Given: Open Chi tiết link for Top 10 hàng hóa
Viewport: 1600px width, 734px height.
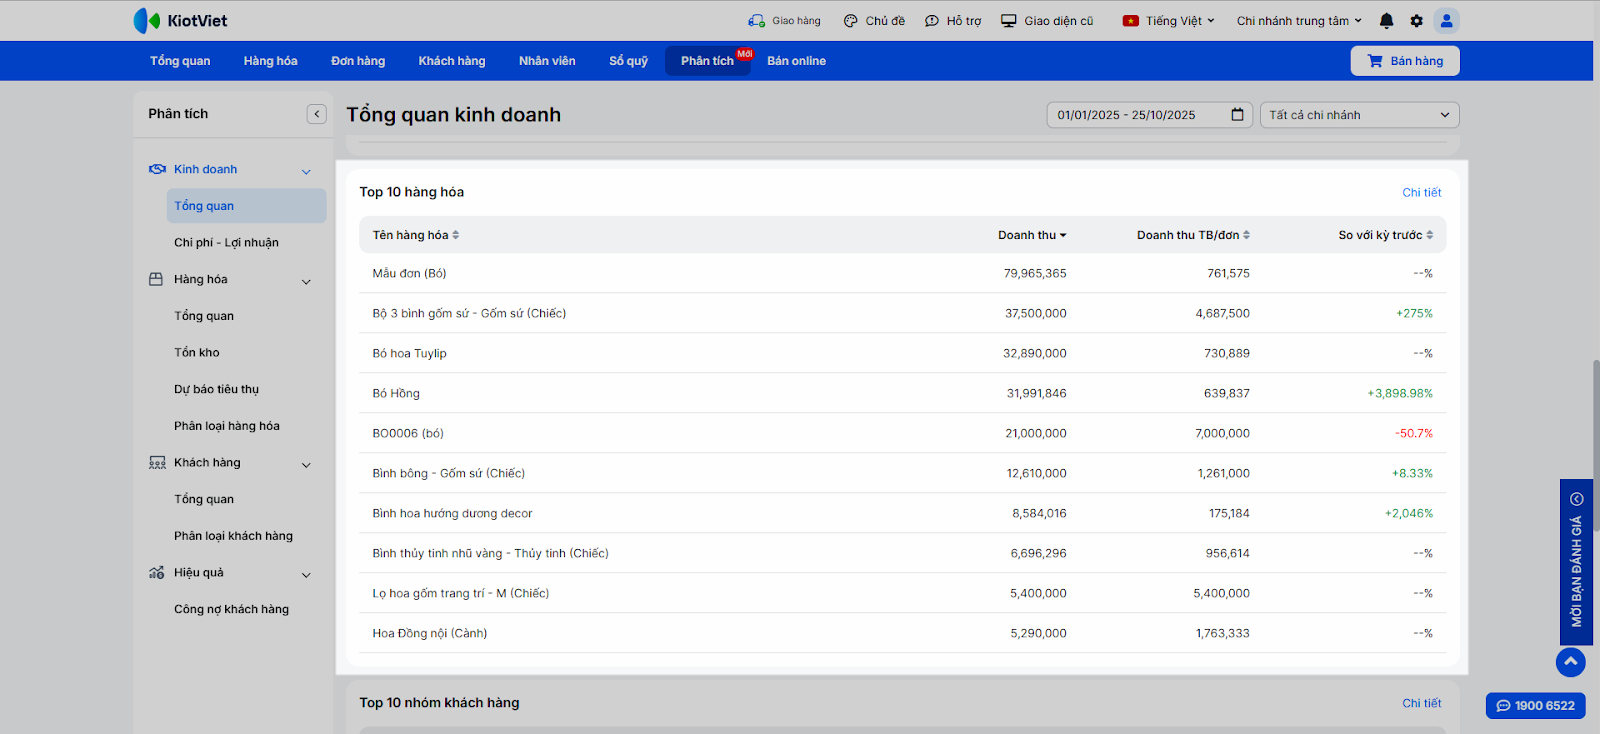Looking at the screenshot, I should click(1421, 192).
